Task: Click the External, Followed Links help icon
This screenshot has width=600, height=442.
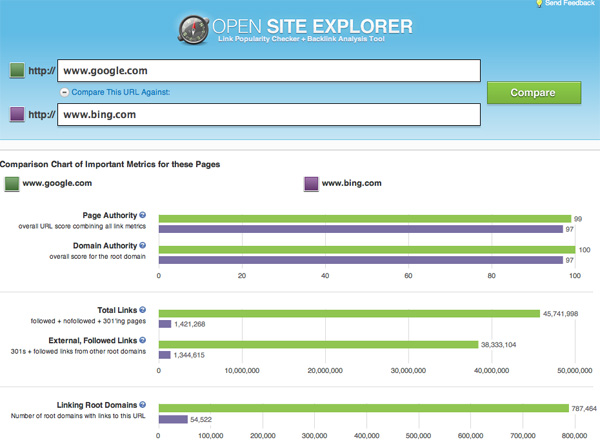Action: click(x=142, y=340)
